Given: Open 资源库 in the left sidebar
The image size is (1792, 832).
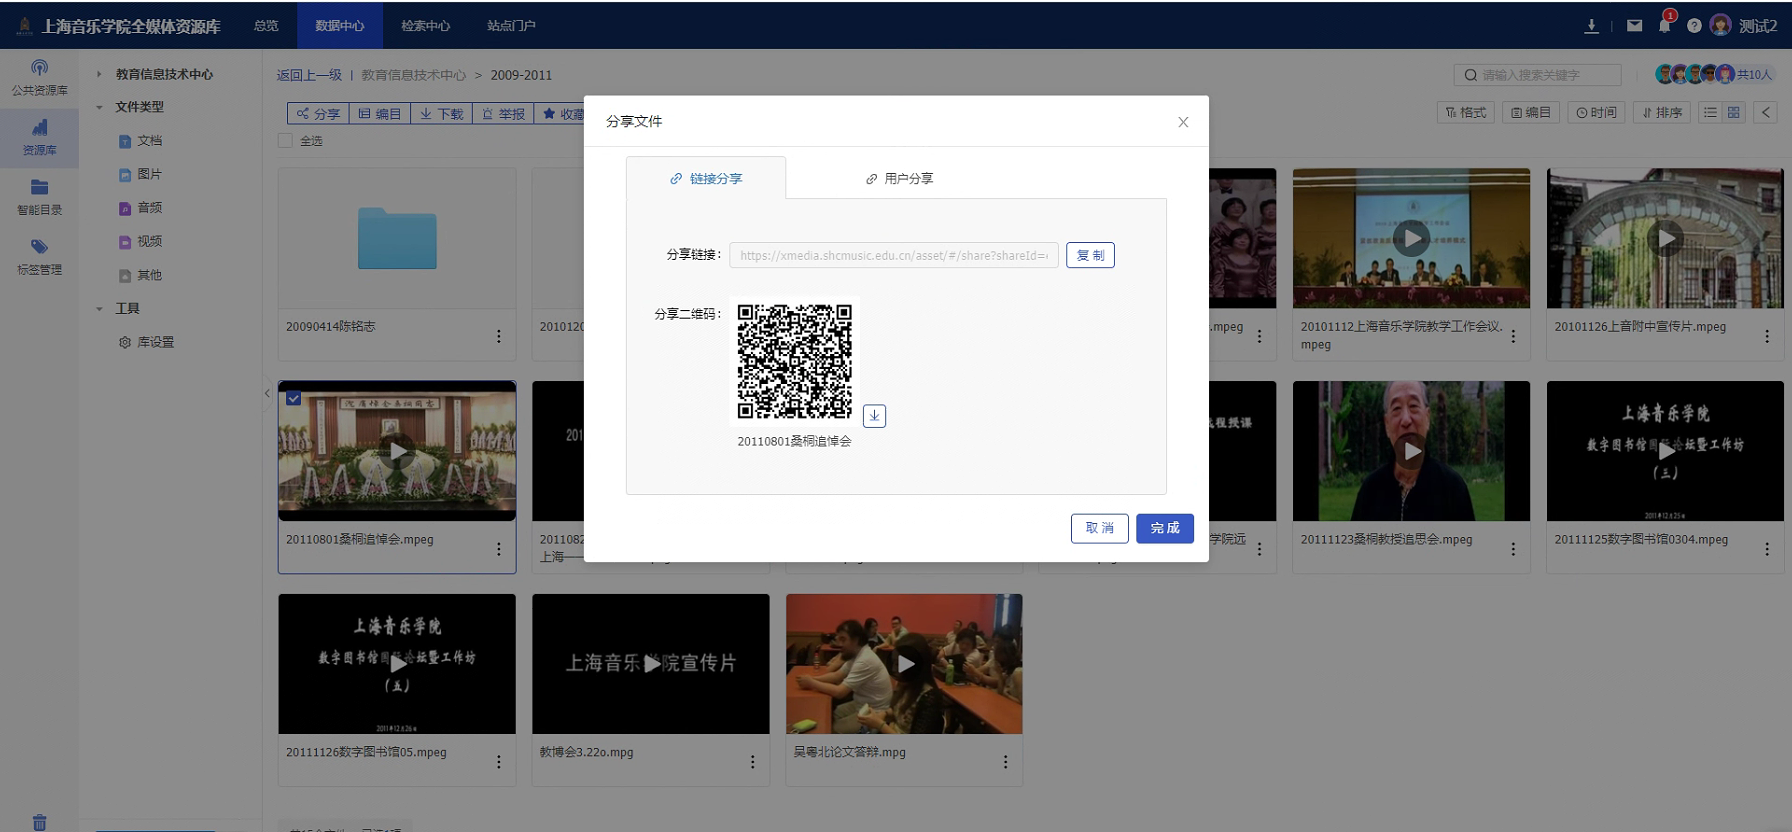Looking at the screenshot, I should tap(39, 137).
